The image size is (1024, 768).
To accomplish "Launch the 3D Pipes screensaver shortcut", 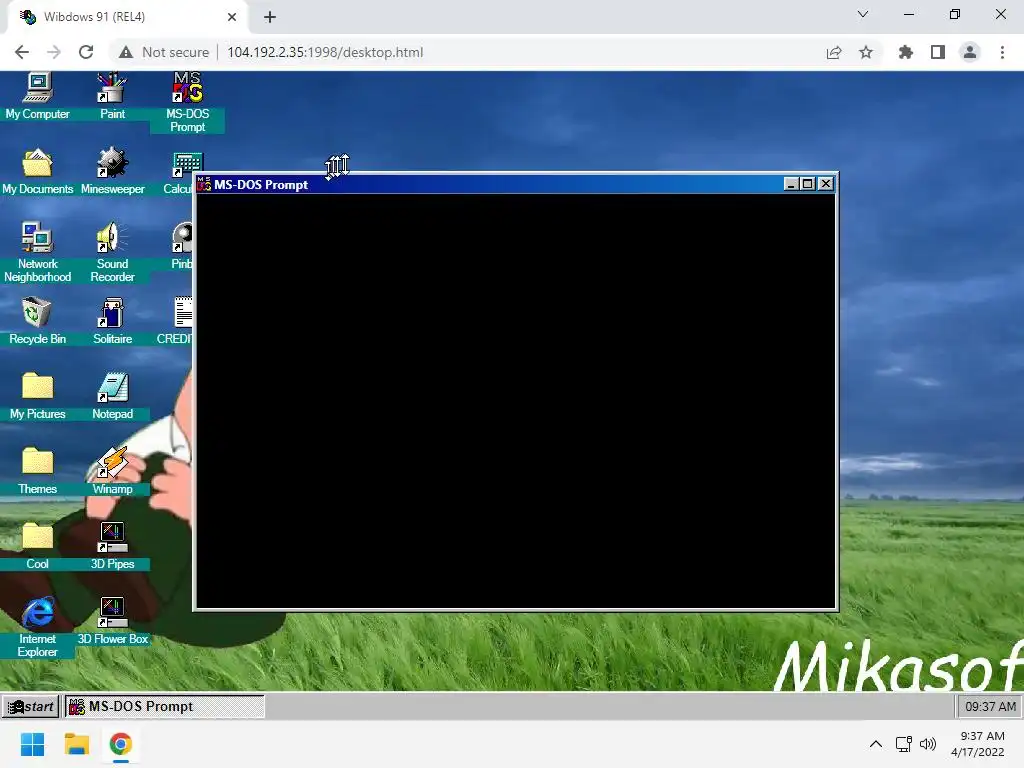I will [112, 546].
